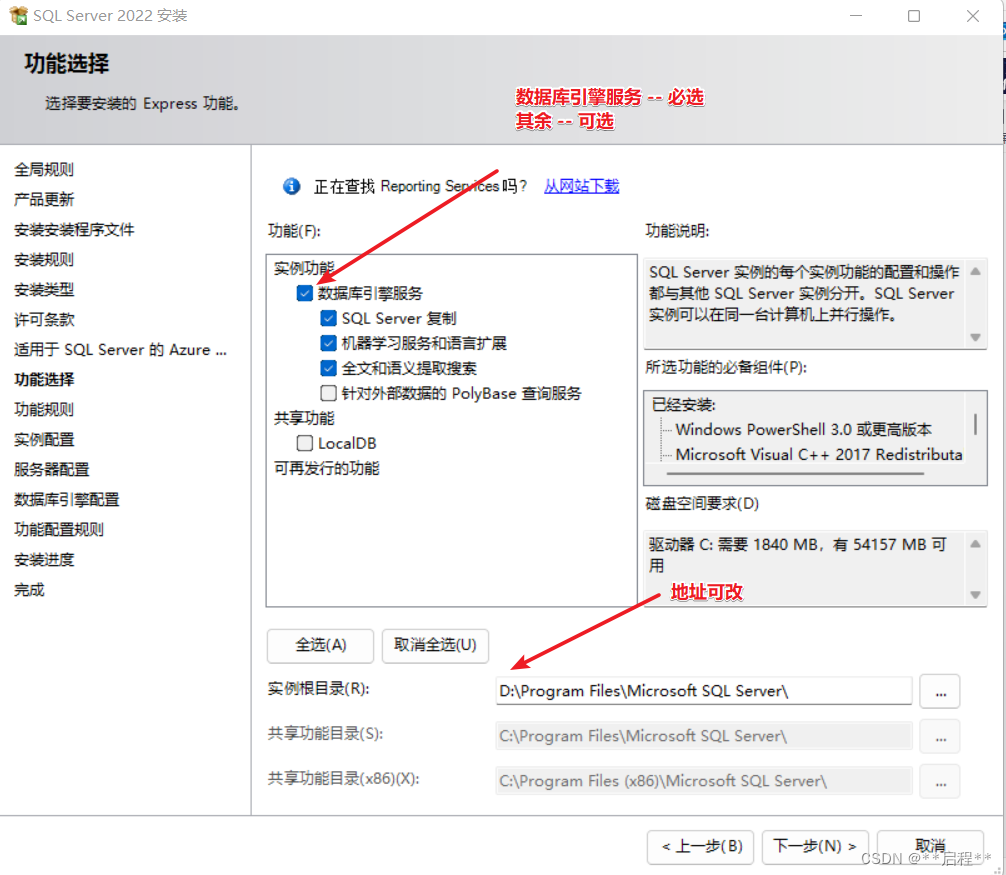Select 可再发行的功能 node in feature tree
The image size is (1006, 875).
point(327,468)
